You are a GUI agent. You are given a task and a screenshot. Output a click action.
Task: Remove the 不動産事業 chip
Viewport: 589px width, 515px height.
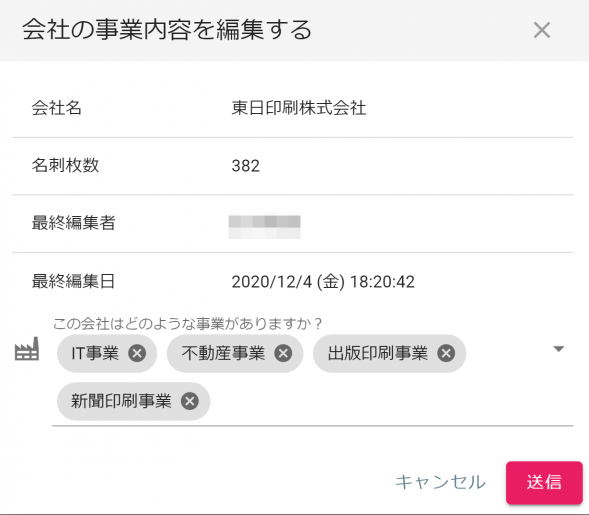(283, 353)
